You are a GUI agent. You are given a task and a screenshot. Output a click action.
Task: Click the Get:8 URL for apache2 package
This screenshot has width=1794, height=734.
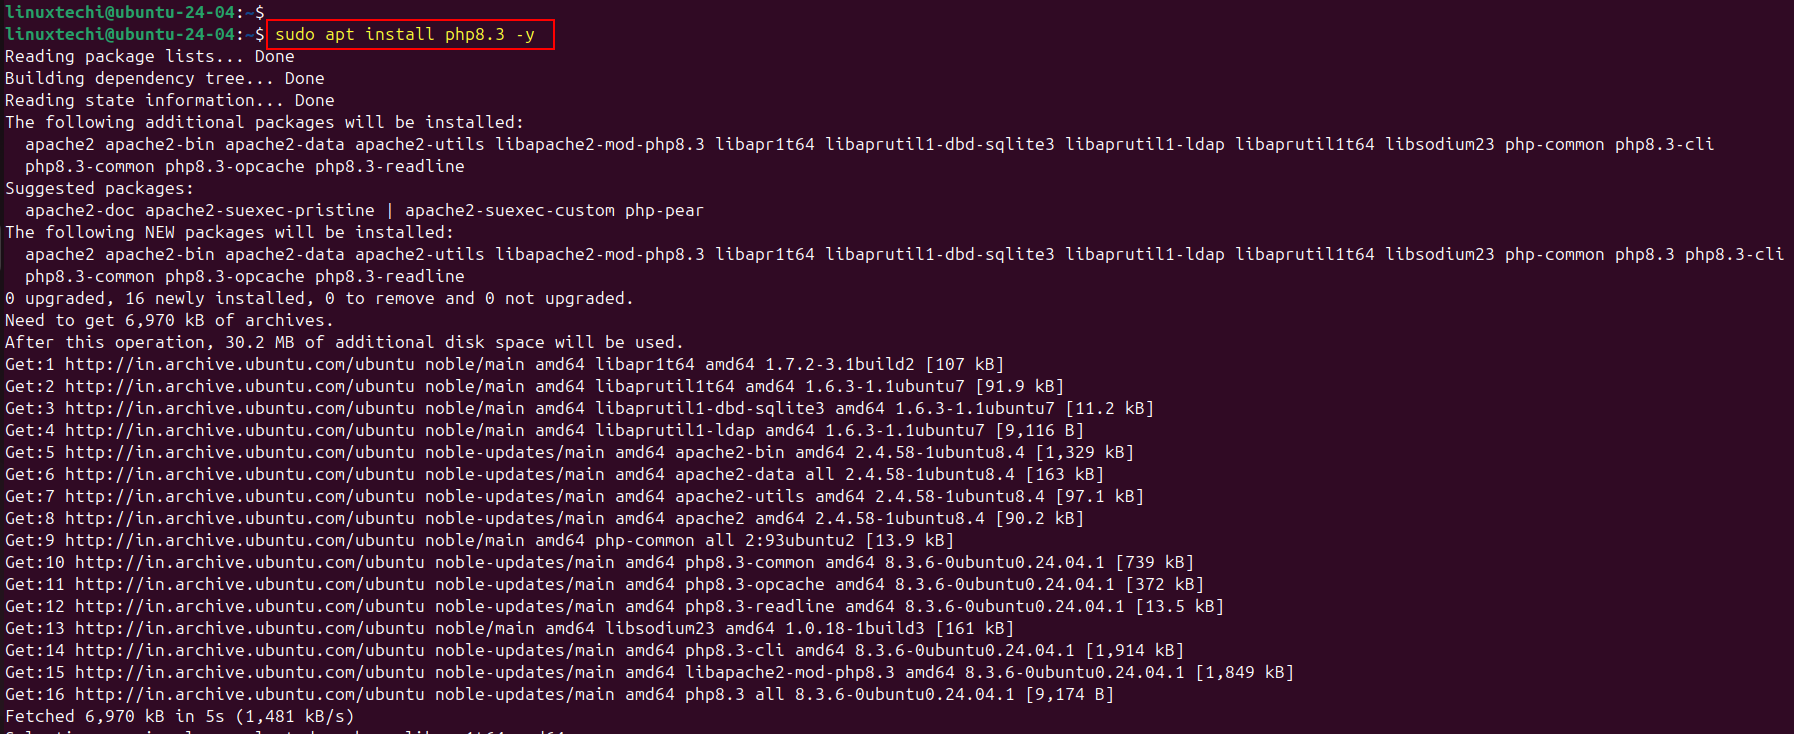click(x=240, y=518)
